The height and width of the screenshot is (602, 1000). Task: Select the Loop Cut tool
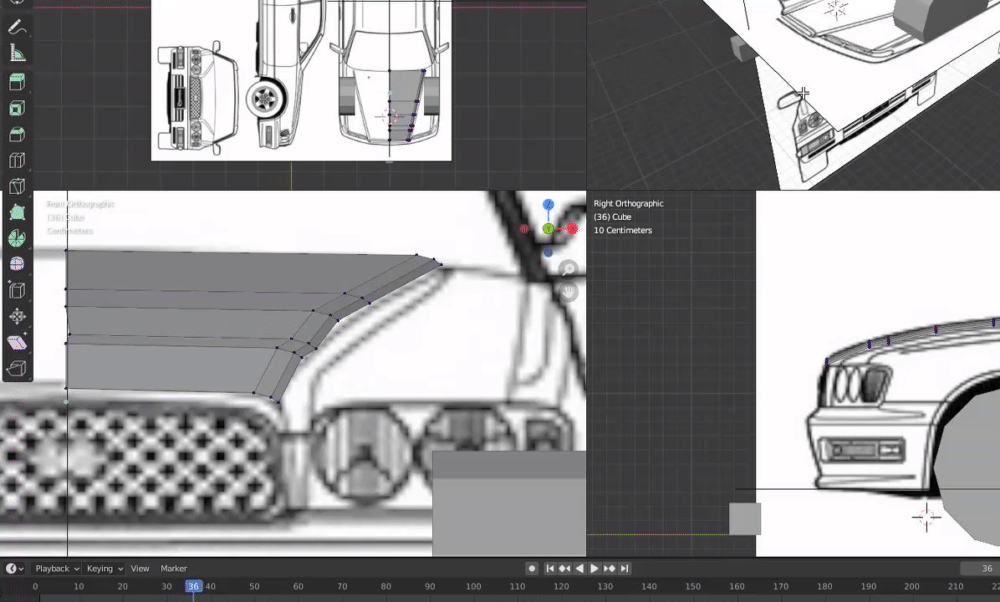coord(17,161)
